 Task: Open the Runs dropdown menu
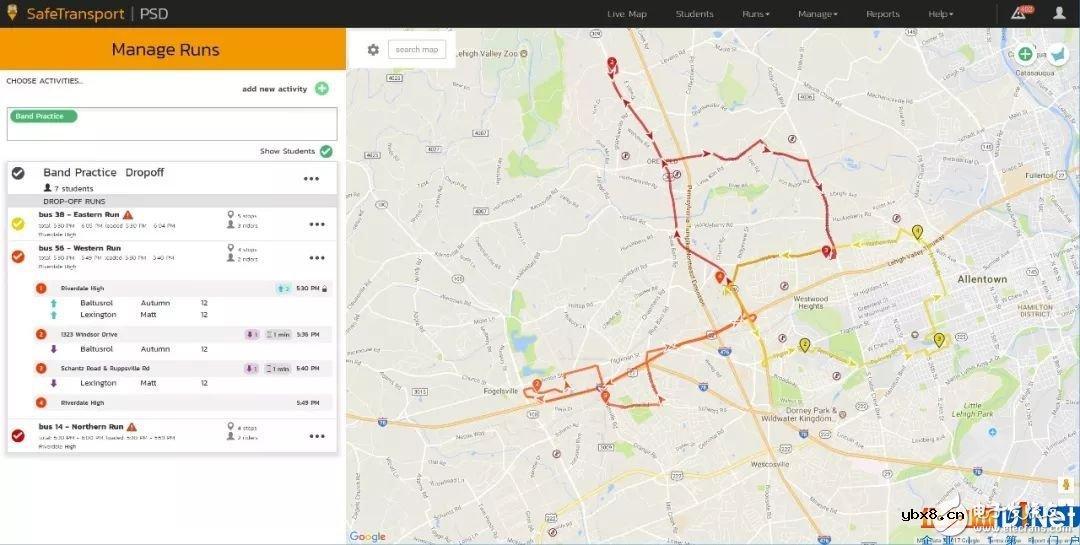pyautogui.click(x=755, y=14)
